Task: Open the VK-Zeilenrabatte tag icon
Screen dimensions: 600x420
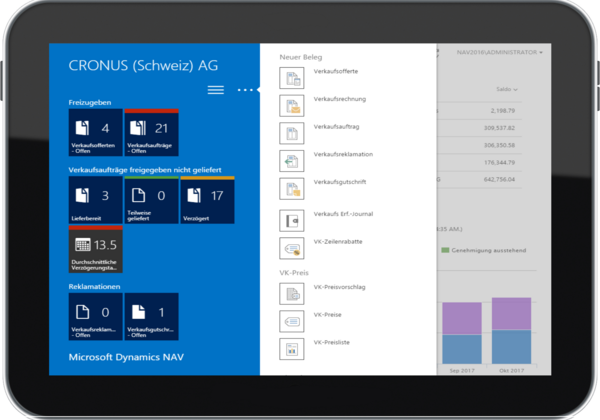Action: [x=292, y=248]
